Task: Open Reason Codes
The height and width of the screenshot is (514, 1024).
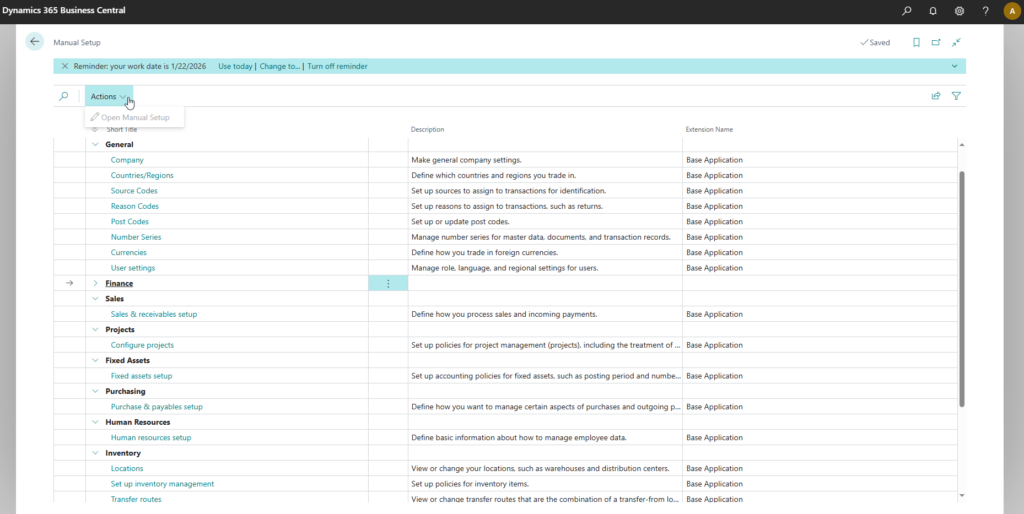Action: 135,206
